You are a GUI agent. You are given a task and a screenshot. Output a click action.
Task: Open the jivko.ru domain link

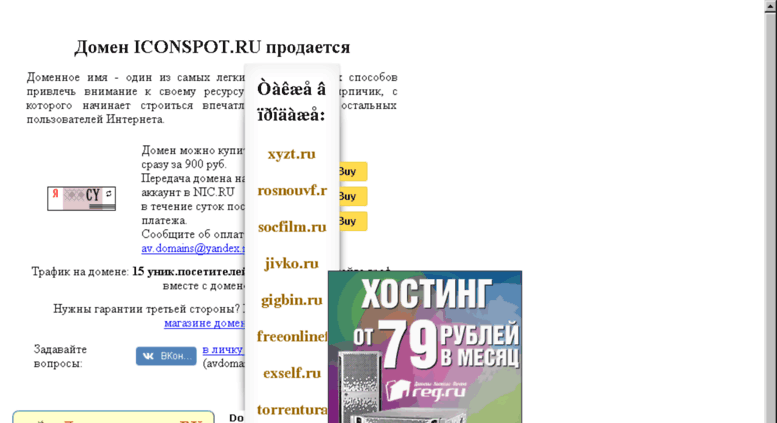[291, 264]
